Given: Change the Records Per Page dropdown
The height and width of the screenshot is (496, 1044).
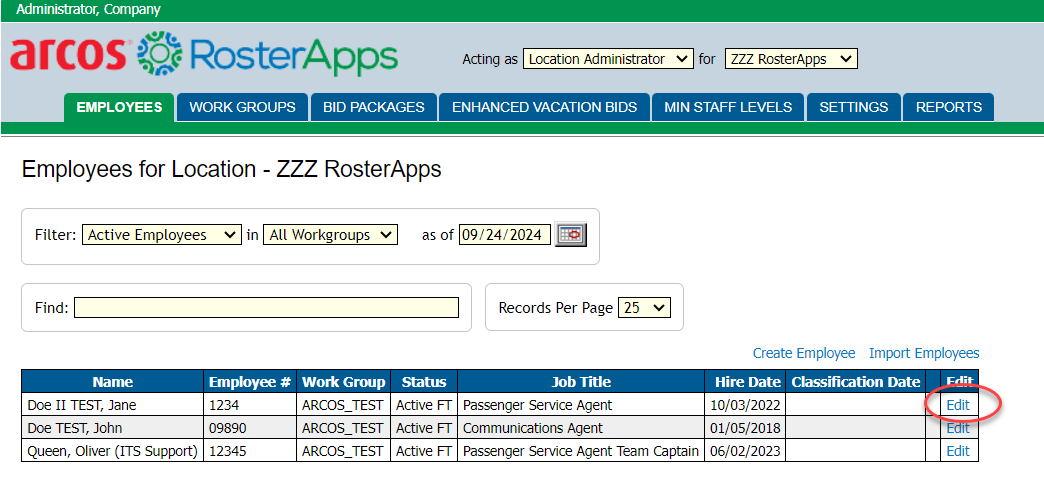Looking at the screenshot, I should 645,308.
